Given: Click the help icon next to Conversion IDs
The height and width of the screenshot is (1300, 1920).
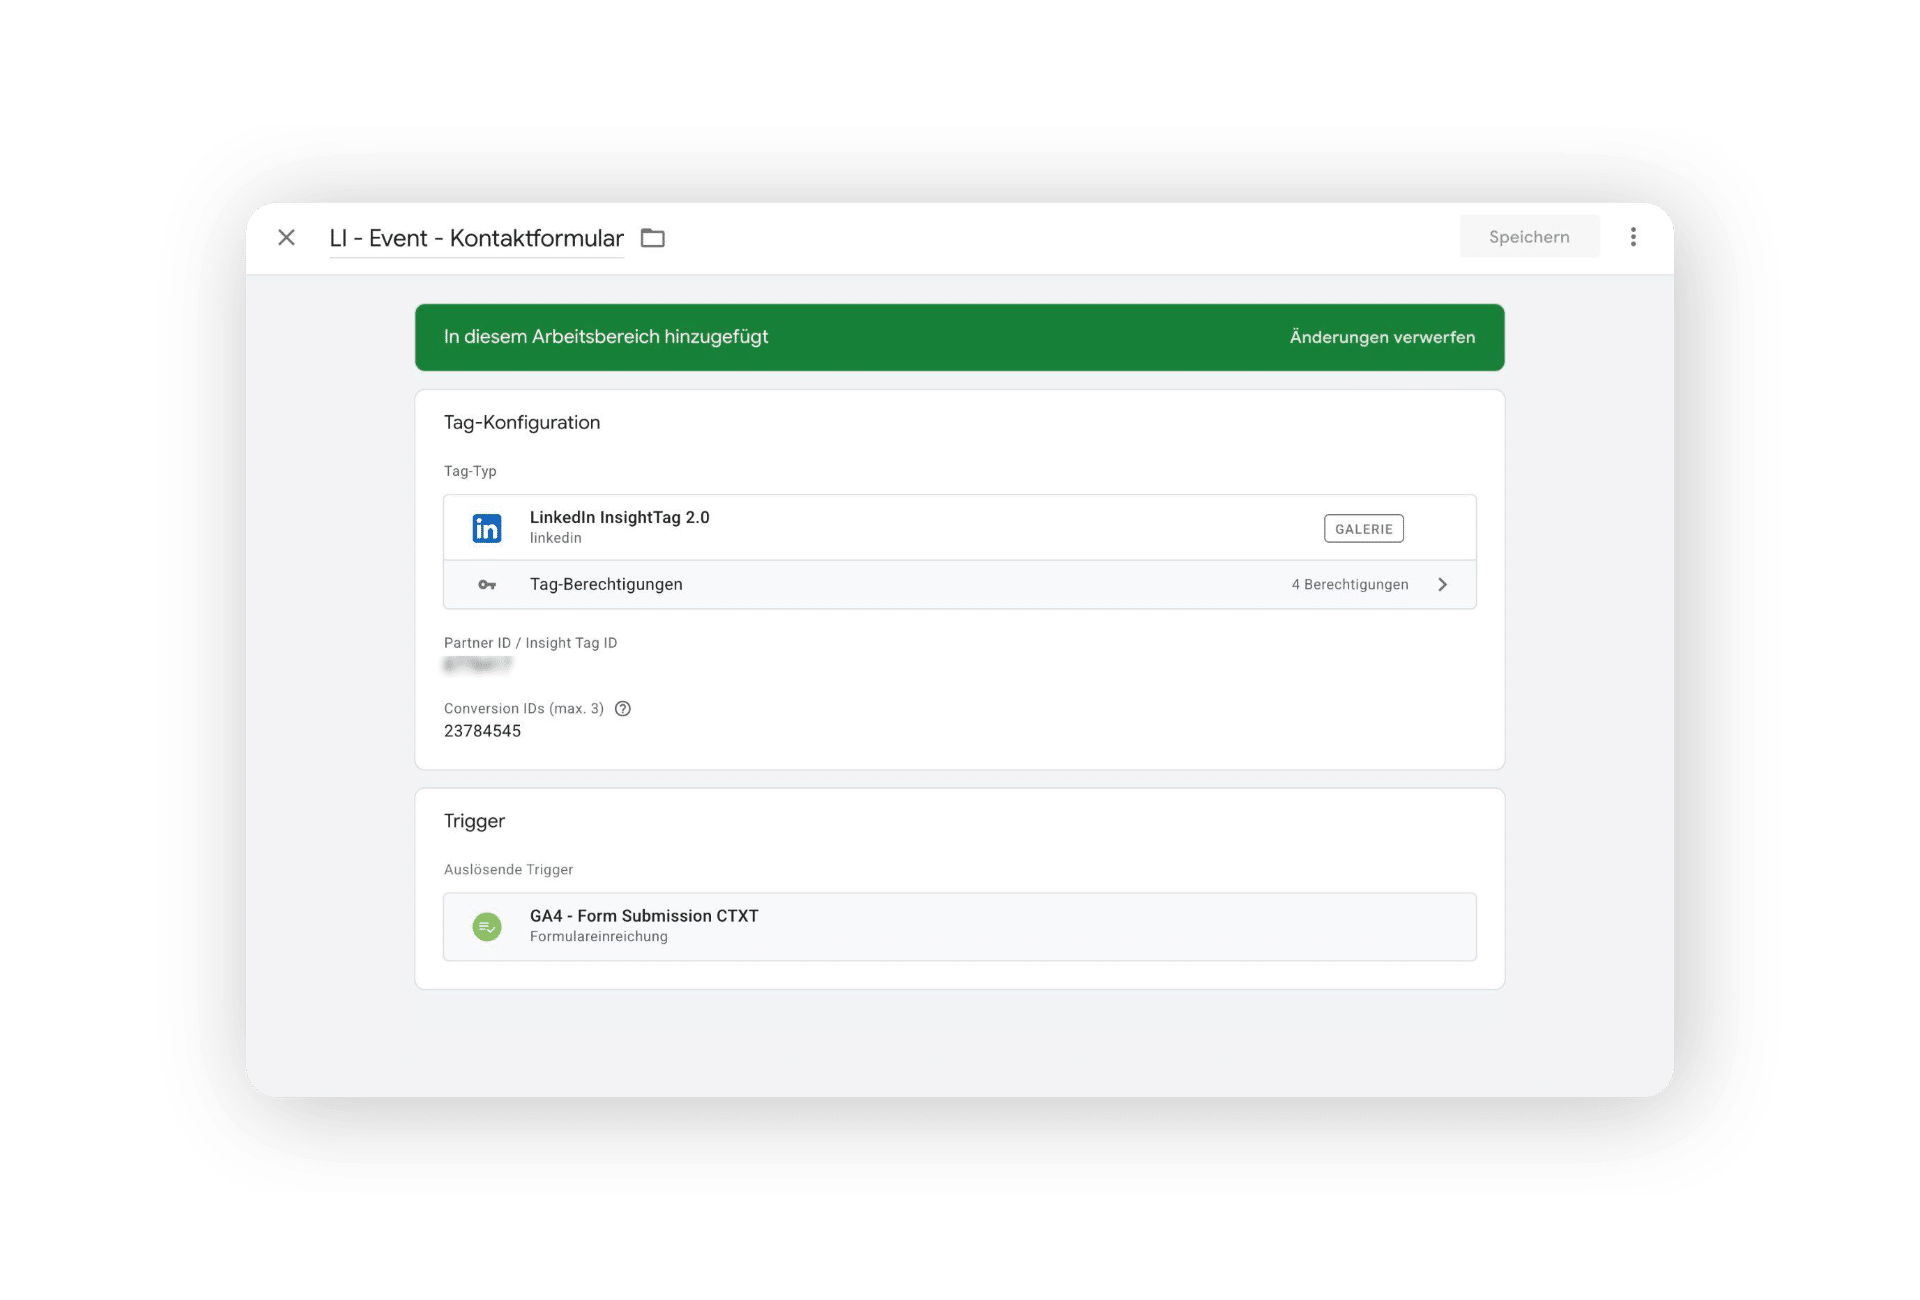Looking at the screenshot, I should 623,709.
